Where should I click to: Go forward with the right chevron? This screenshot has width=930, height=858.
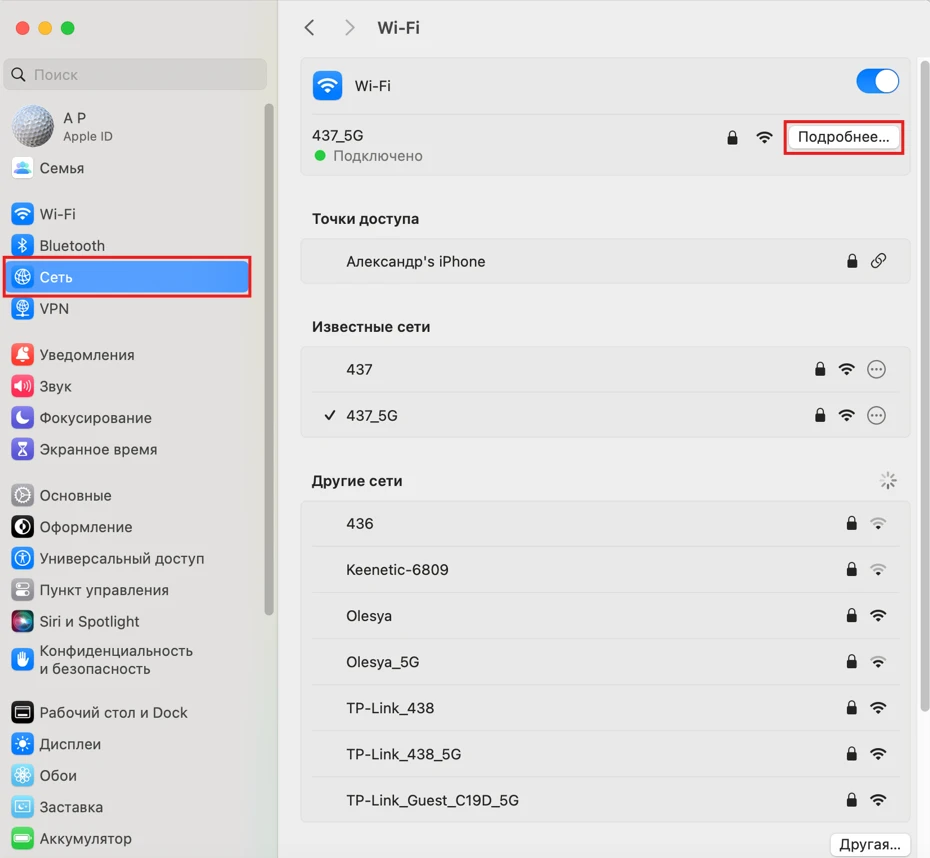pos(350,27)
